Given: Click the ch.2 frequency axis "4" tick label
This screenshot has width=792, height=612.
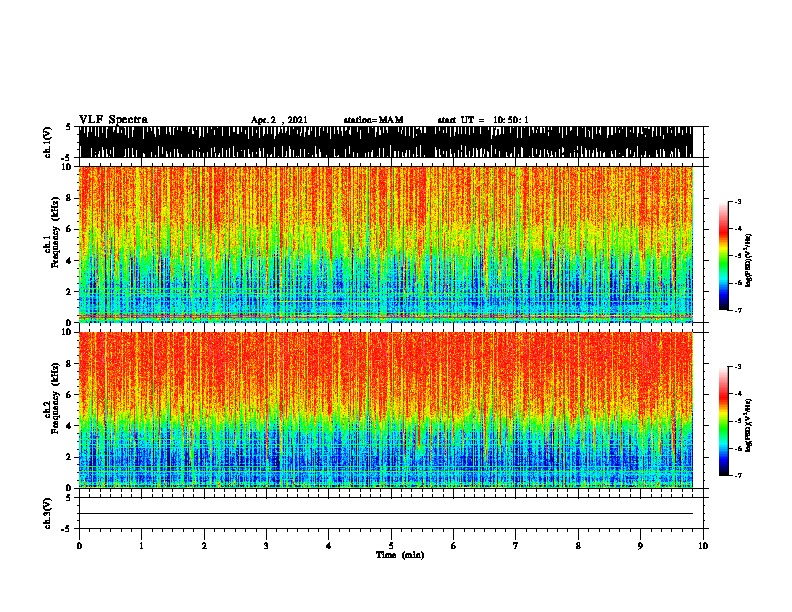Looking at the screenshot, I should point(70,426).
